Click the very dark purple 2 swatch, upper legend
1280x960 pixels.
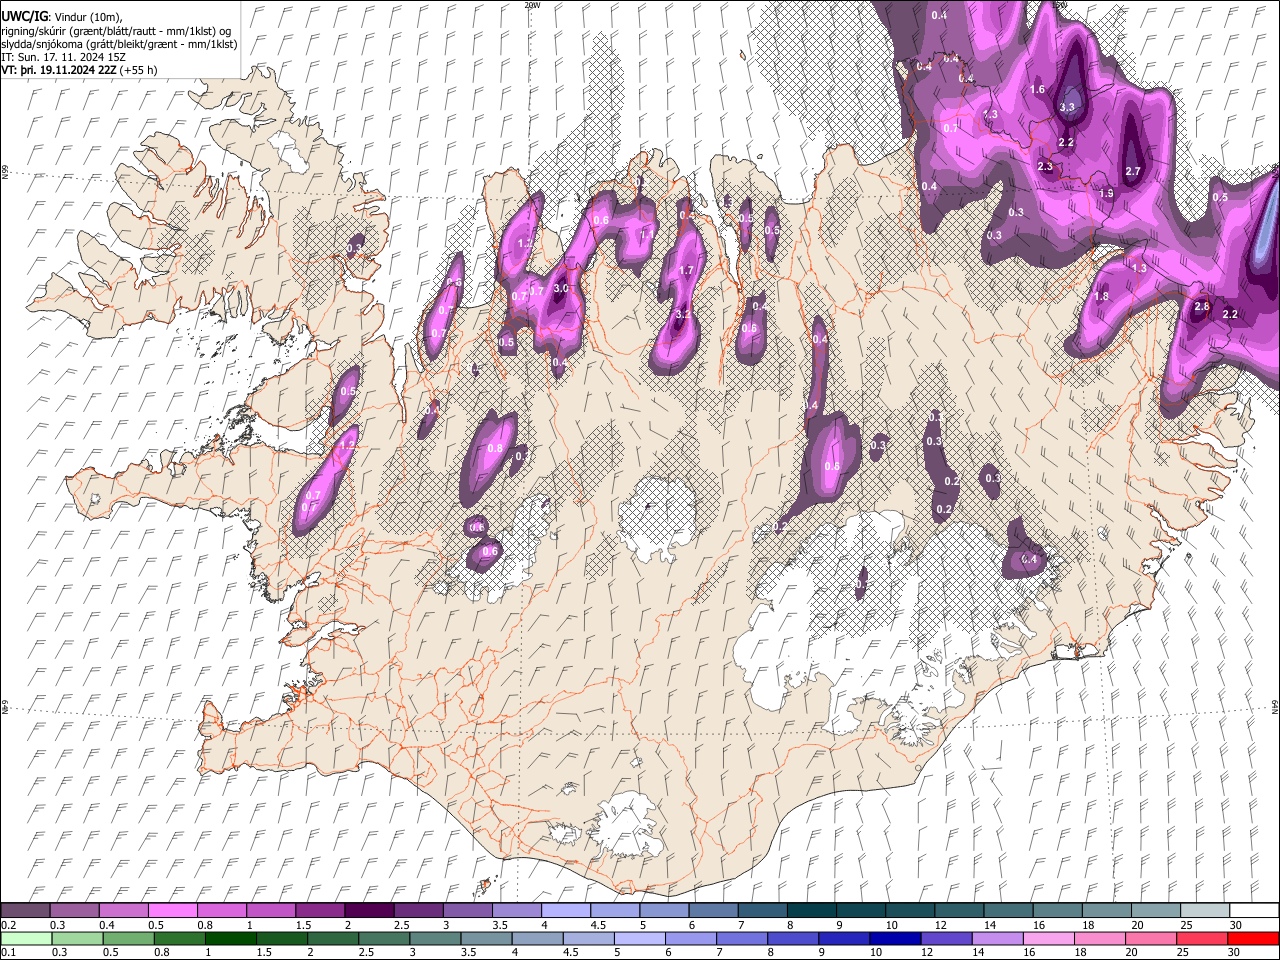point(369,911)
